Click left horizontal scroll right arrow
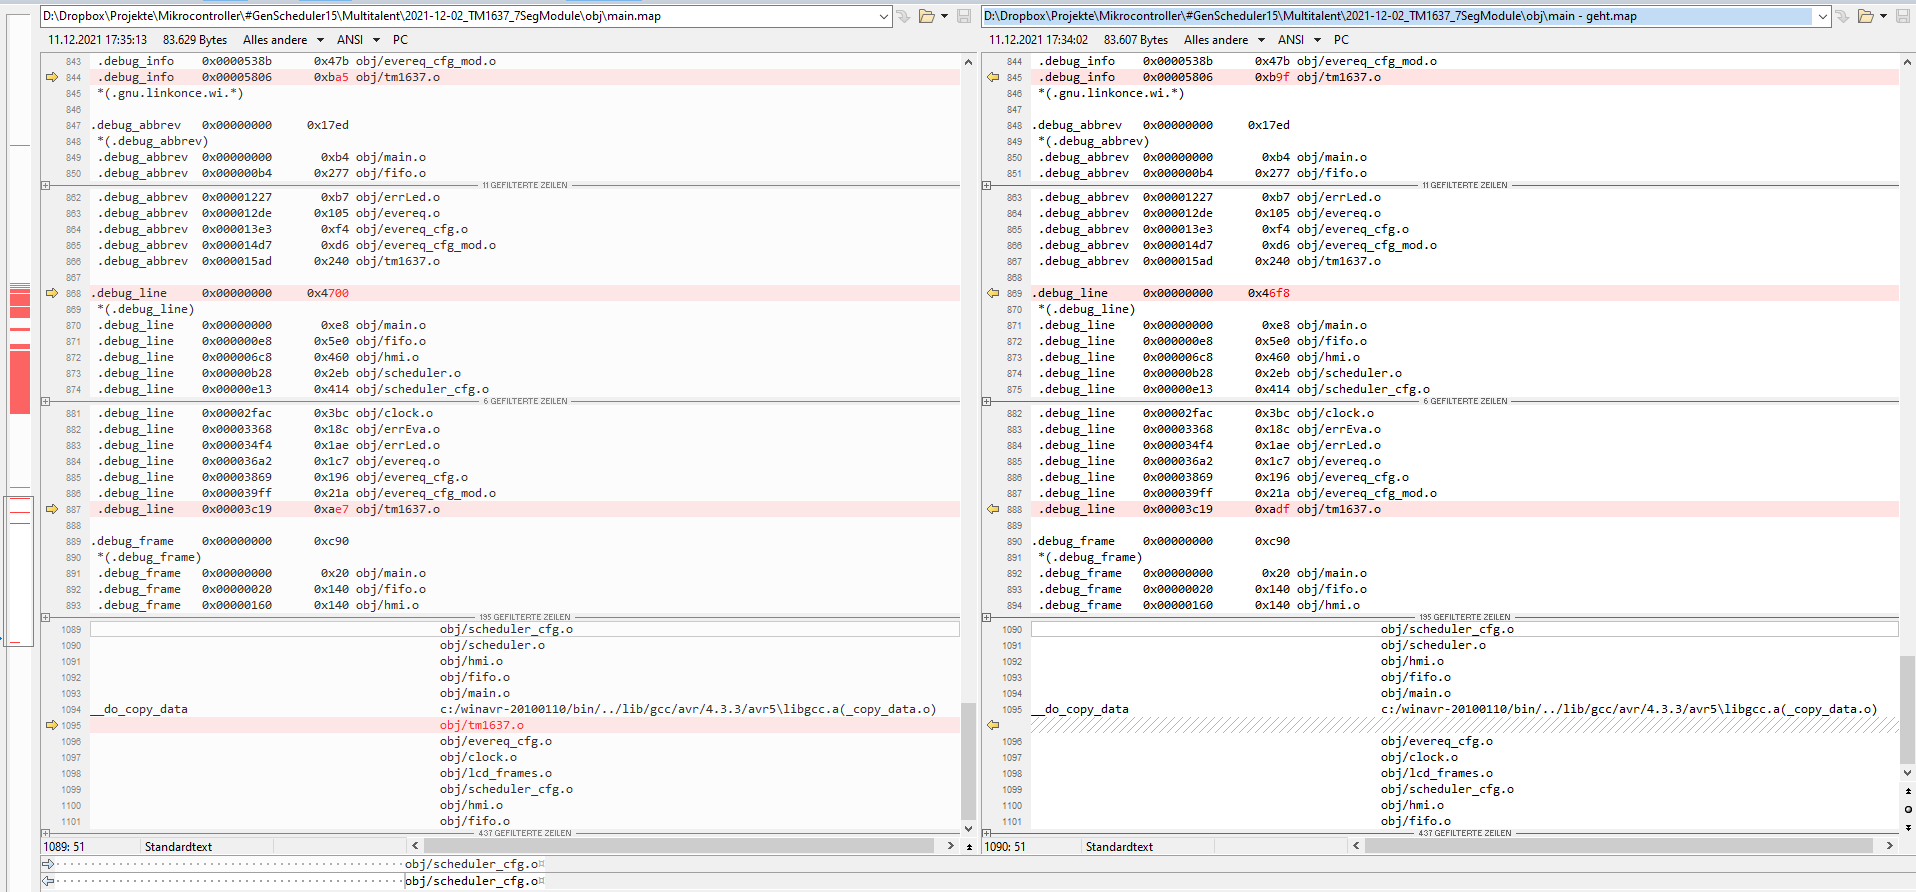Screen dimensions: 1916x892 click(950, 846)
